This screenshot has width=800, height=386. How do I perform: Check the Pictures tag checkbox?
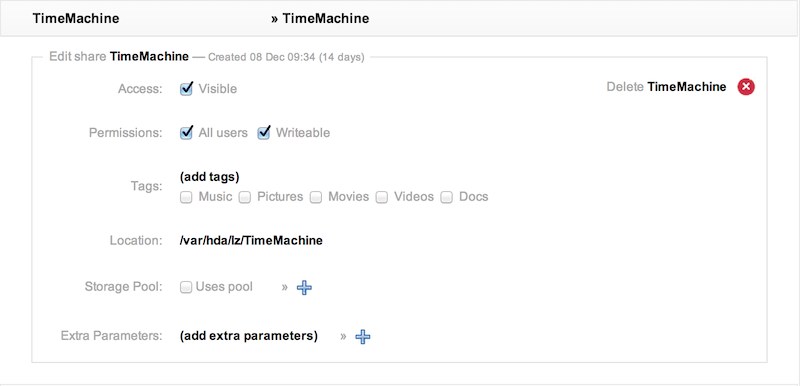(x=245, y=197)
